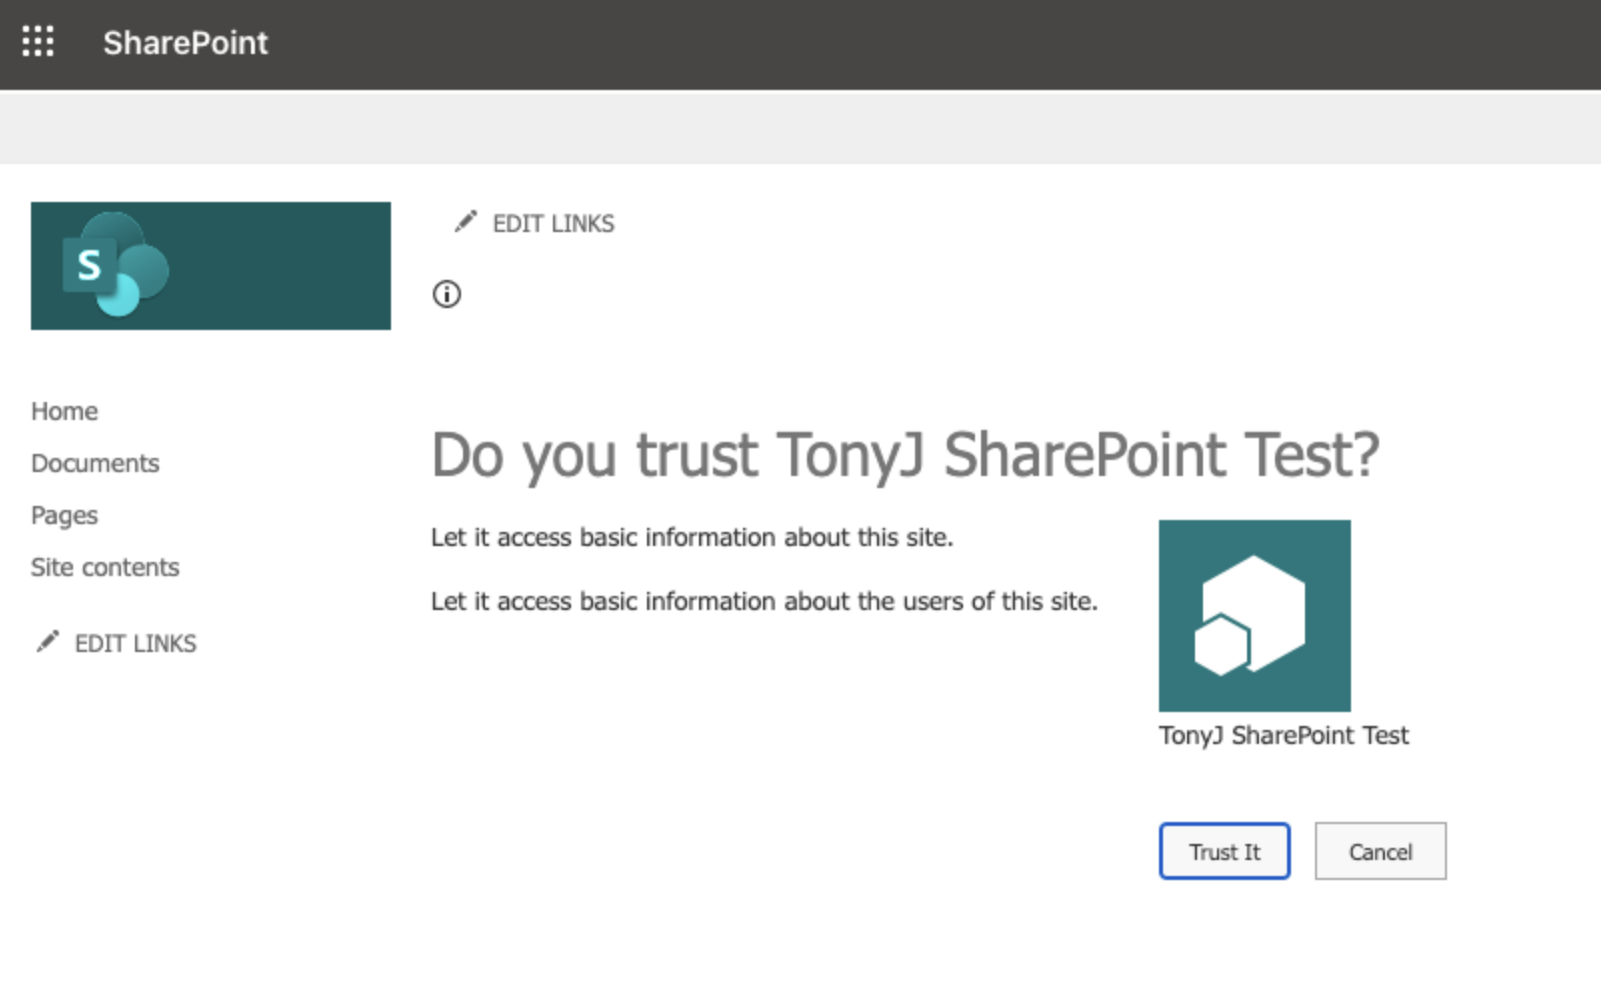The image size is (1601, 998).
Task: Click the TonyJ SharePoint Test caption text
Action: click(x=1283, y=734)
